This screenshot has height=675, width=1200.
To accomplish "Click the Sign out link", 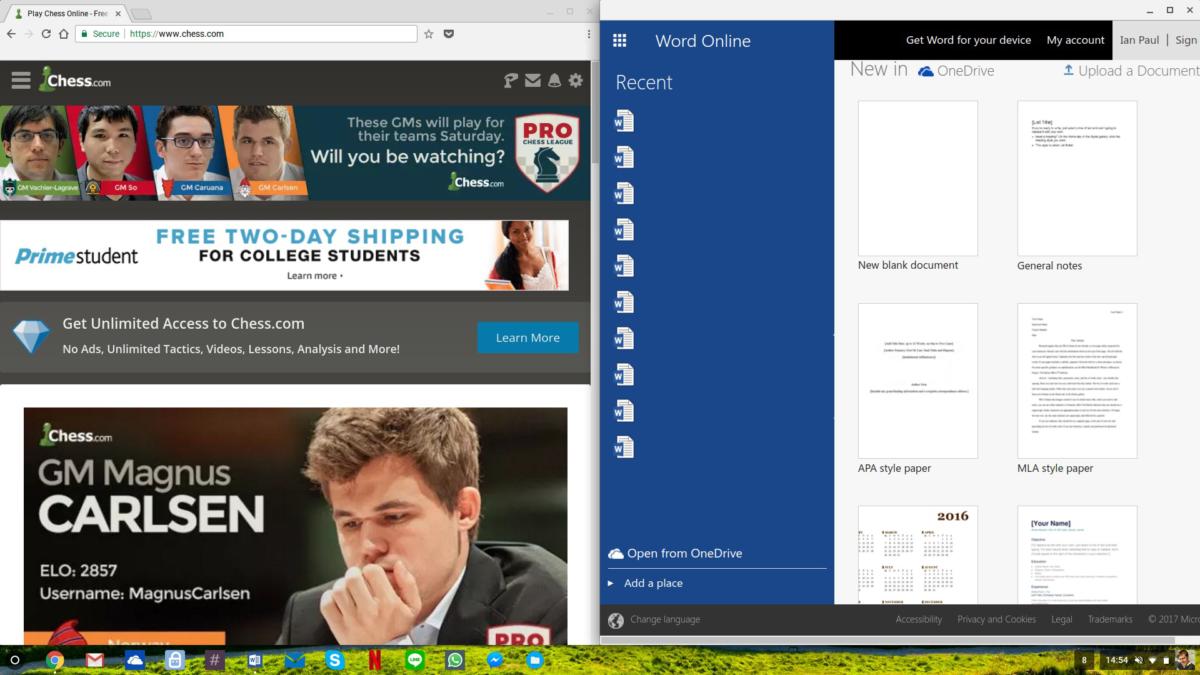I will (1187, 40).
